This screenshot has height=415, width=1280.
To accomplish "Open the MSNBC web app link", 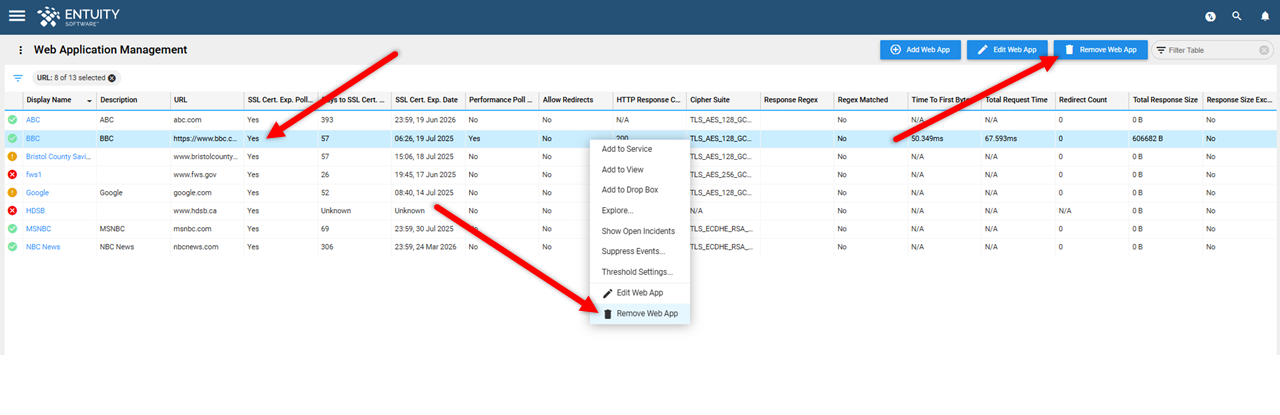I will (39, 229).
